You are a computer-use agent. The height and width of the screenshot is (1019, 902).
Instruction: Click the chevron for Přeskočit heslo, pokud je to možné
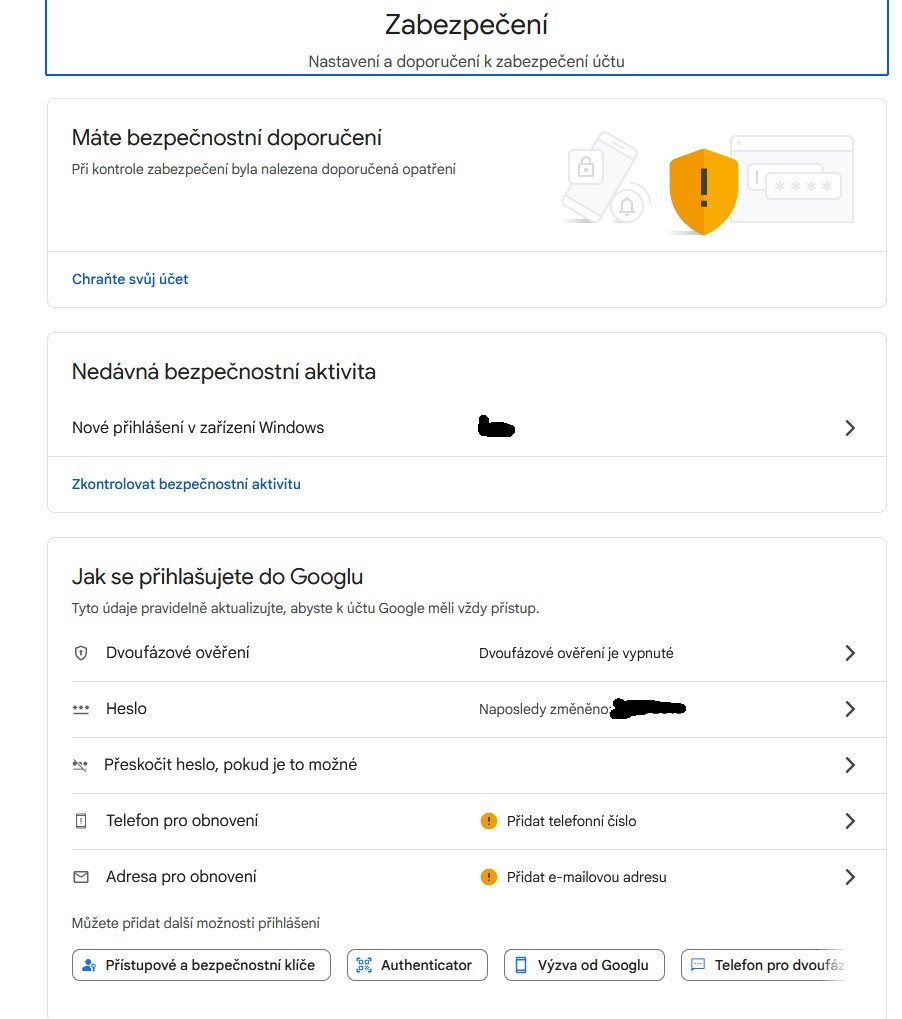pyautogui.click(x=850, y=765)
